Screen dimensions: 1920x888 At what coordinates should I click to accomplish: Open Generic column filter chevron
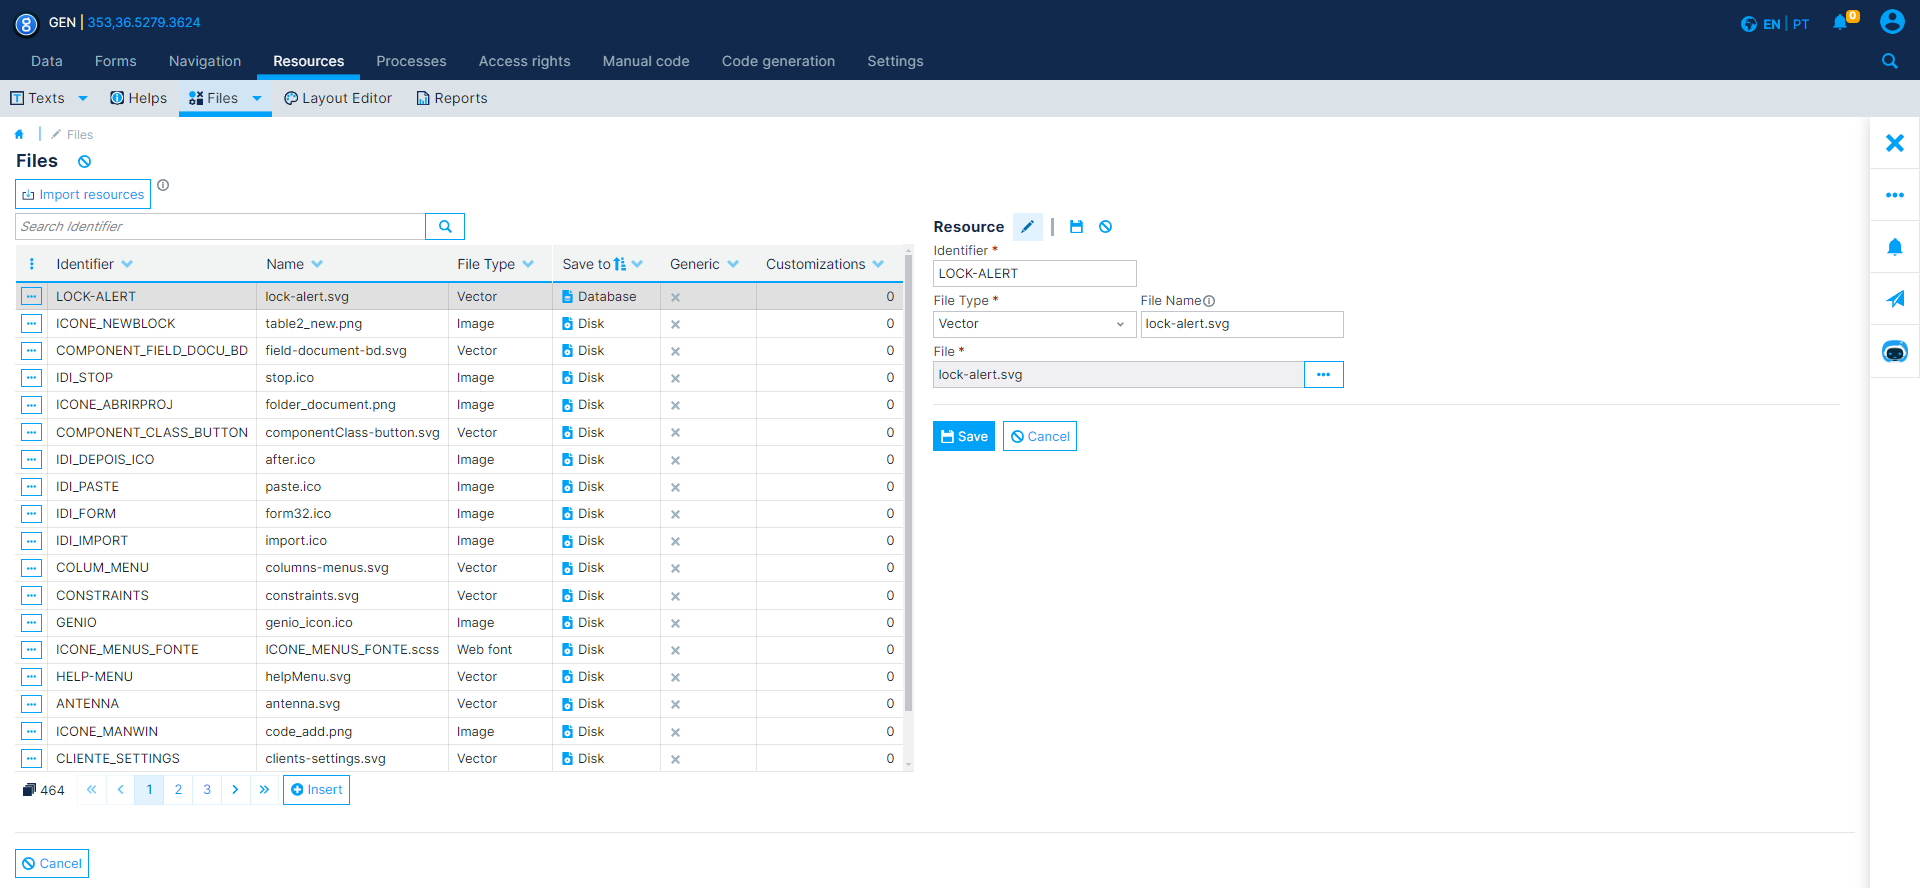[733, 264]
